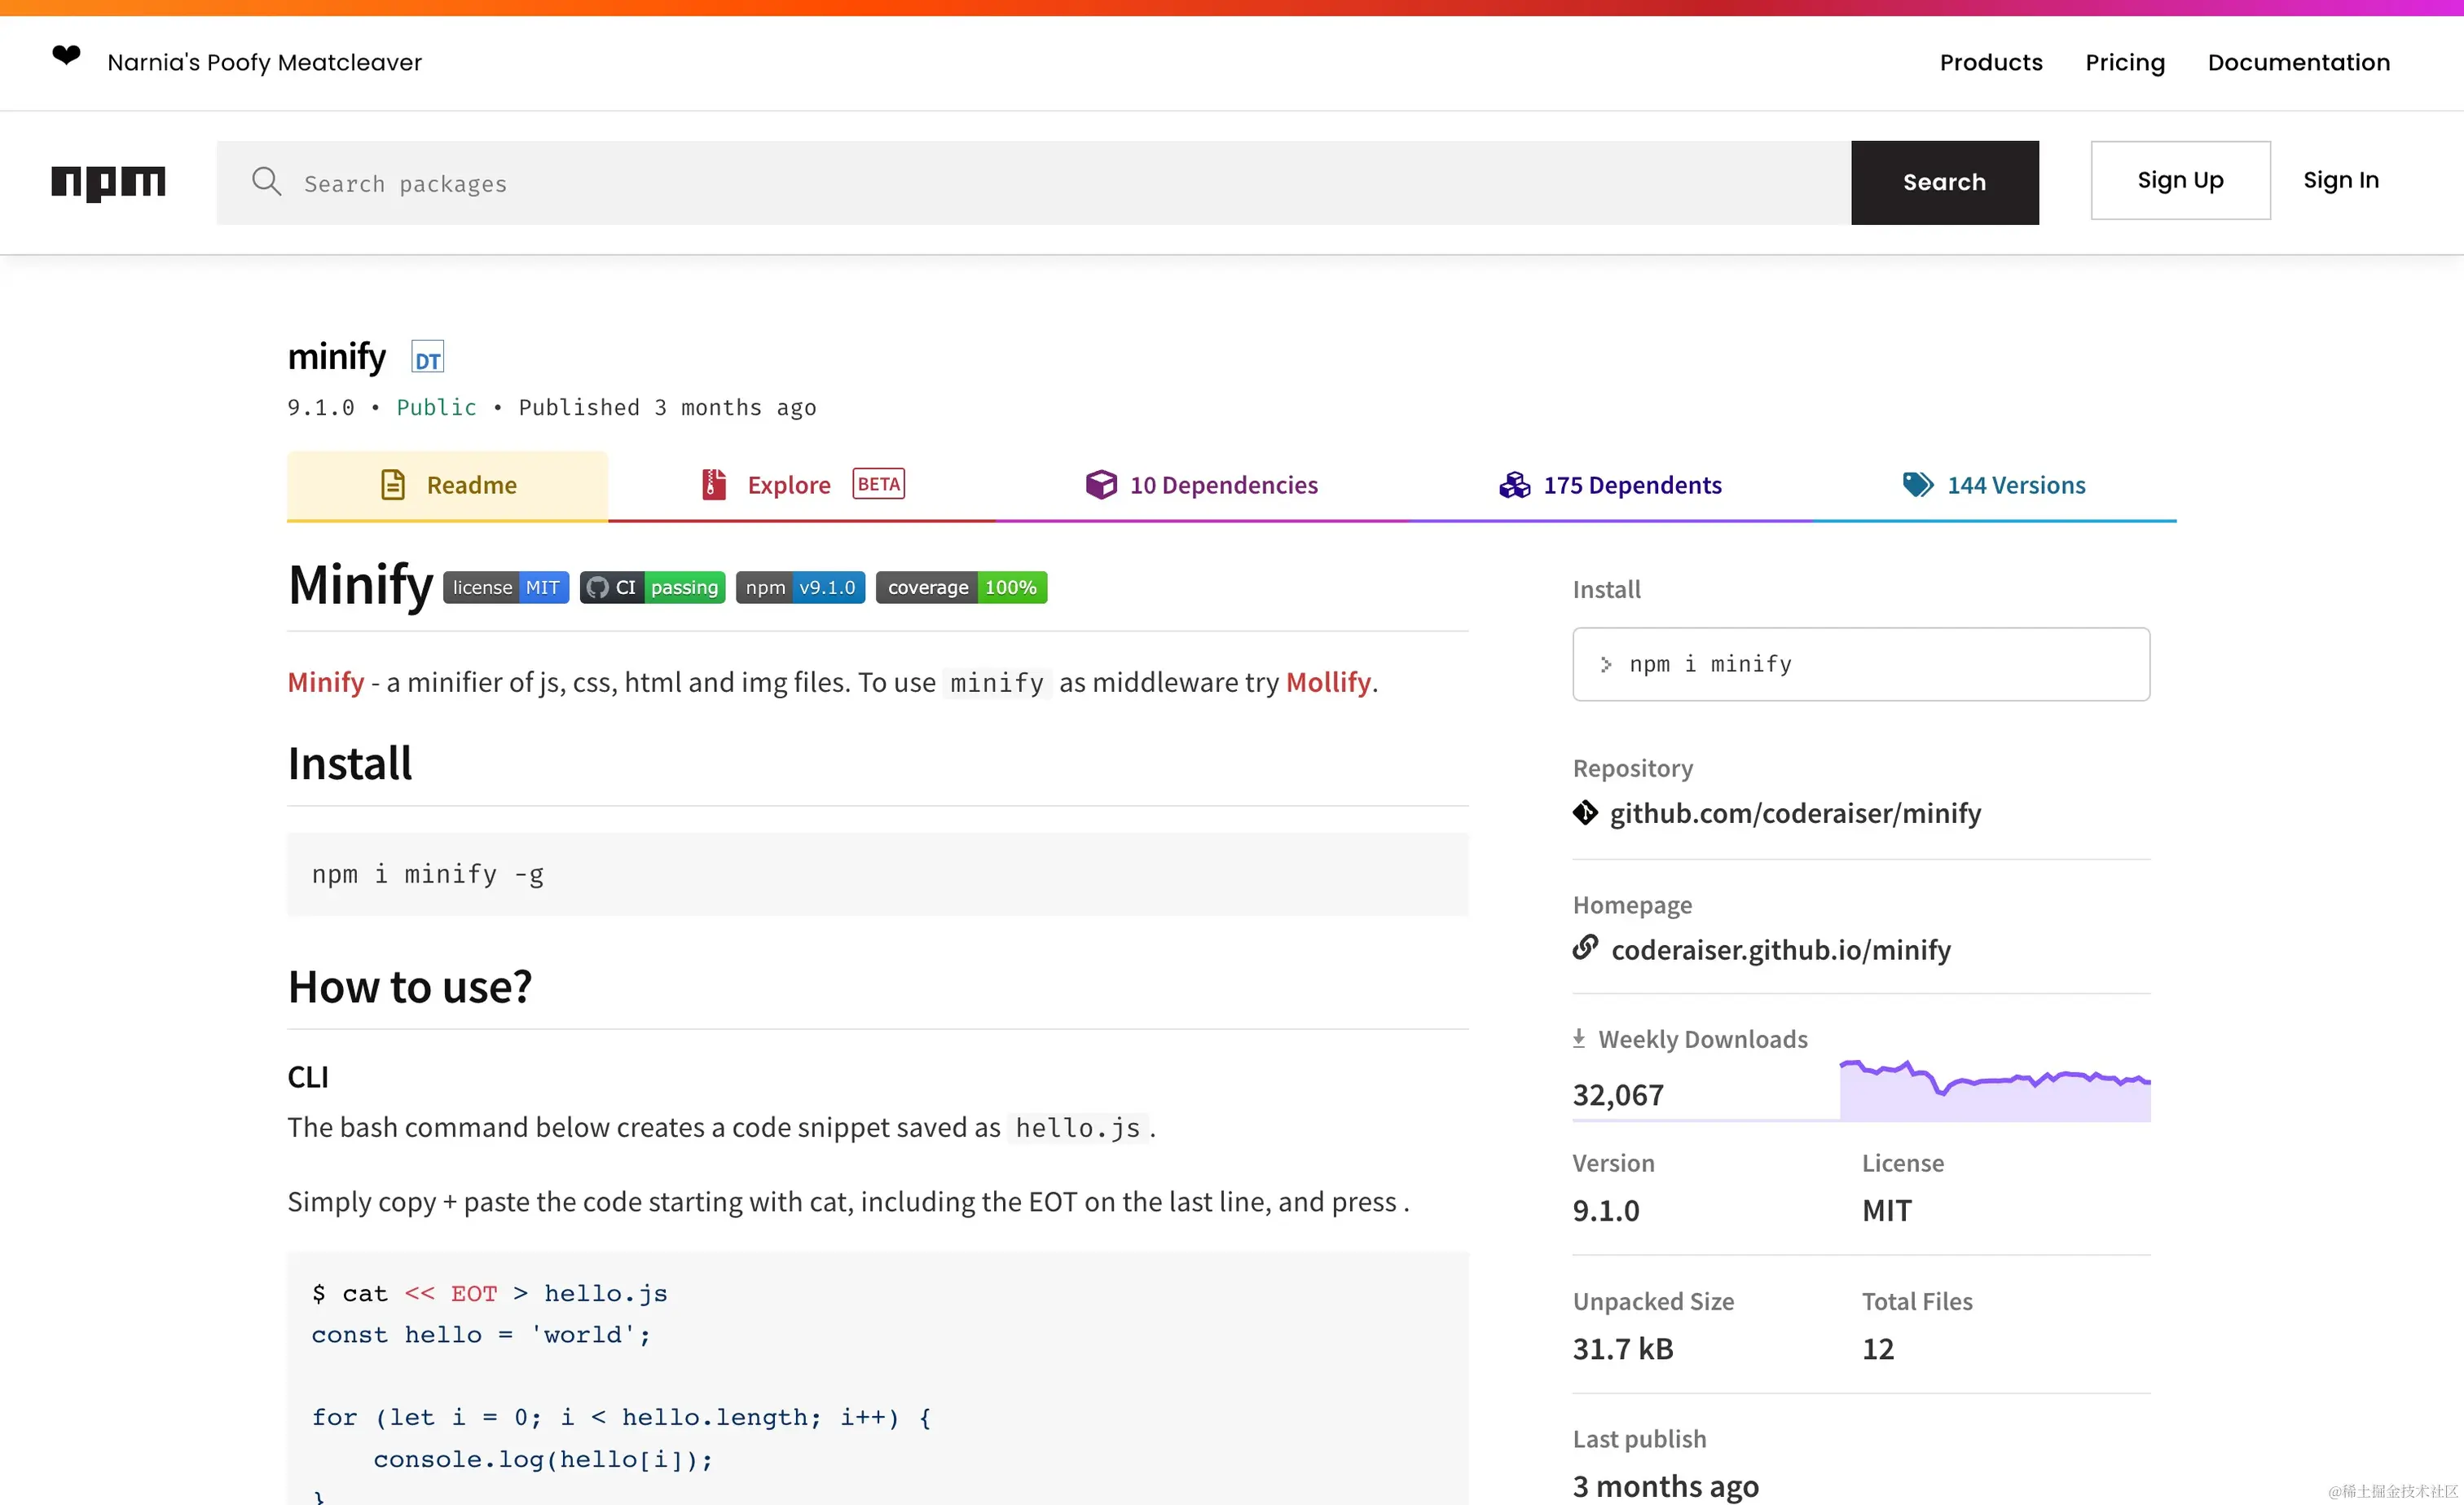
Task: View the 144 Versions tab
Action: 1994,486
